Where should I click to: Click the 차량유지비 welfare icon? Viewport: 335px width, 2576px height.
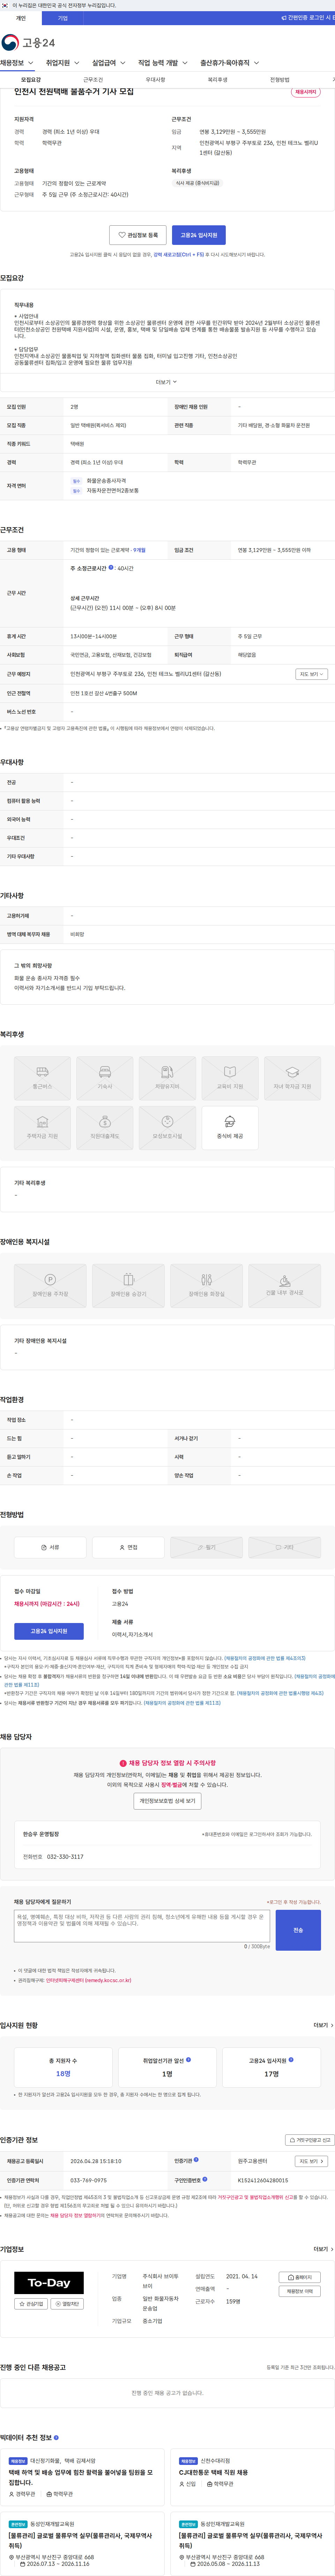pos(167,1078)
